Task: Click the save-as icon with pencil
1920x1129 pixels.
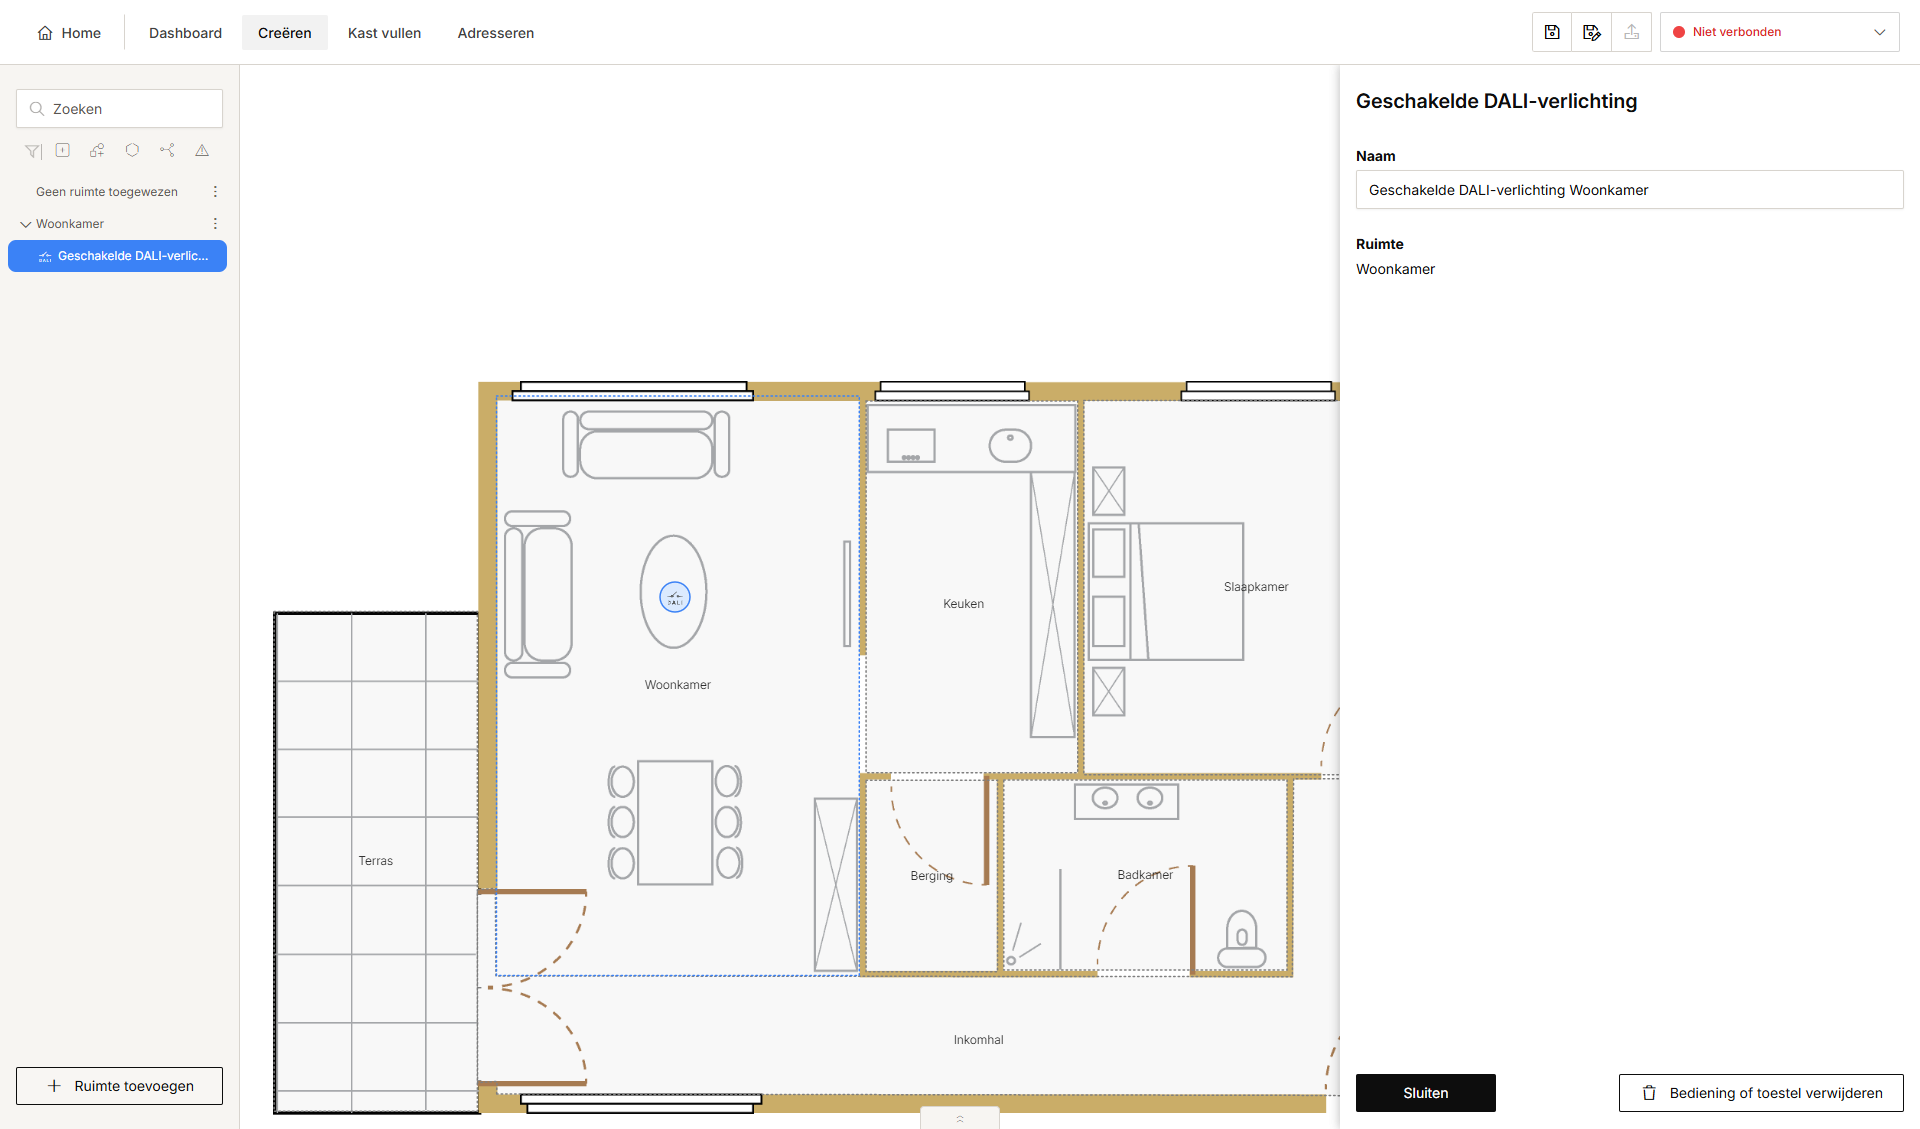Action: click(x=1592, y=32)
